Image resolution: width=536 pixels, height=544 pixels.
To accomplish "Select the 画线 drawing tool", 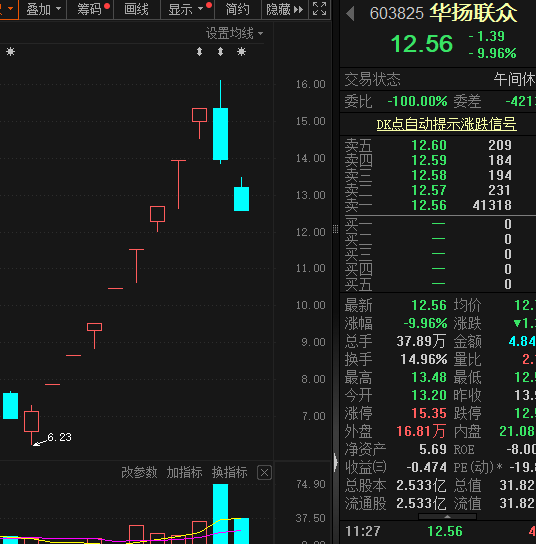I will point(136,9).
